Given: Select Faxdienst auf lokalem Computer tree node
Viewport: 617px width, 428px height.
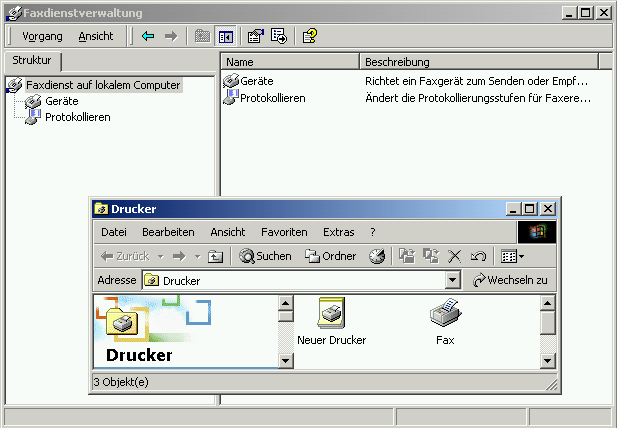Looking at the screenshot, I should pos(103,85).
